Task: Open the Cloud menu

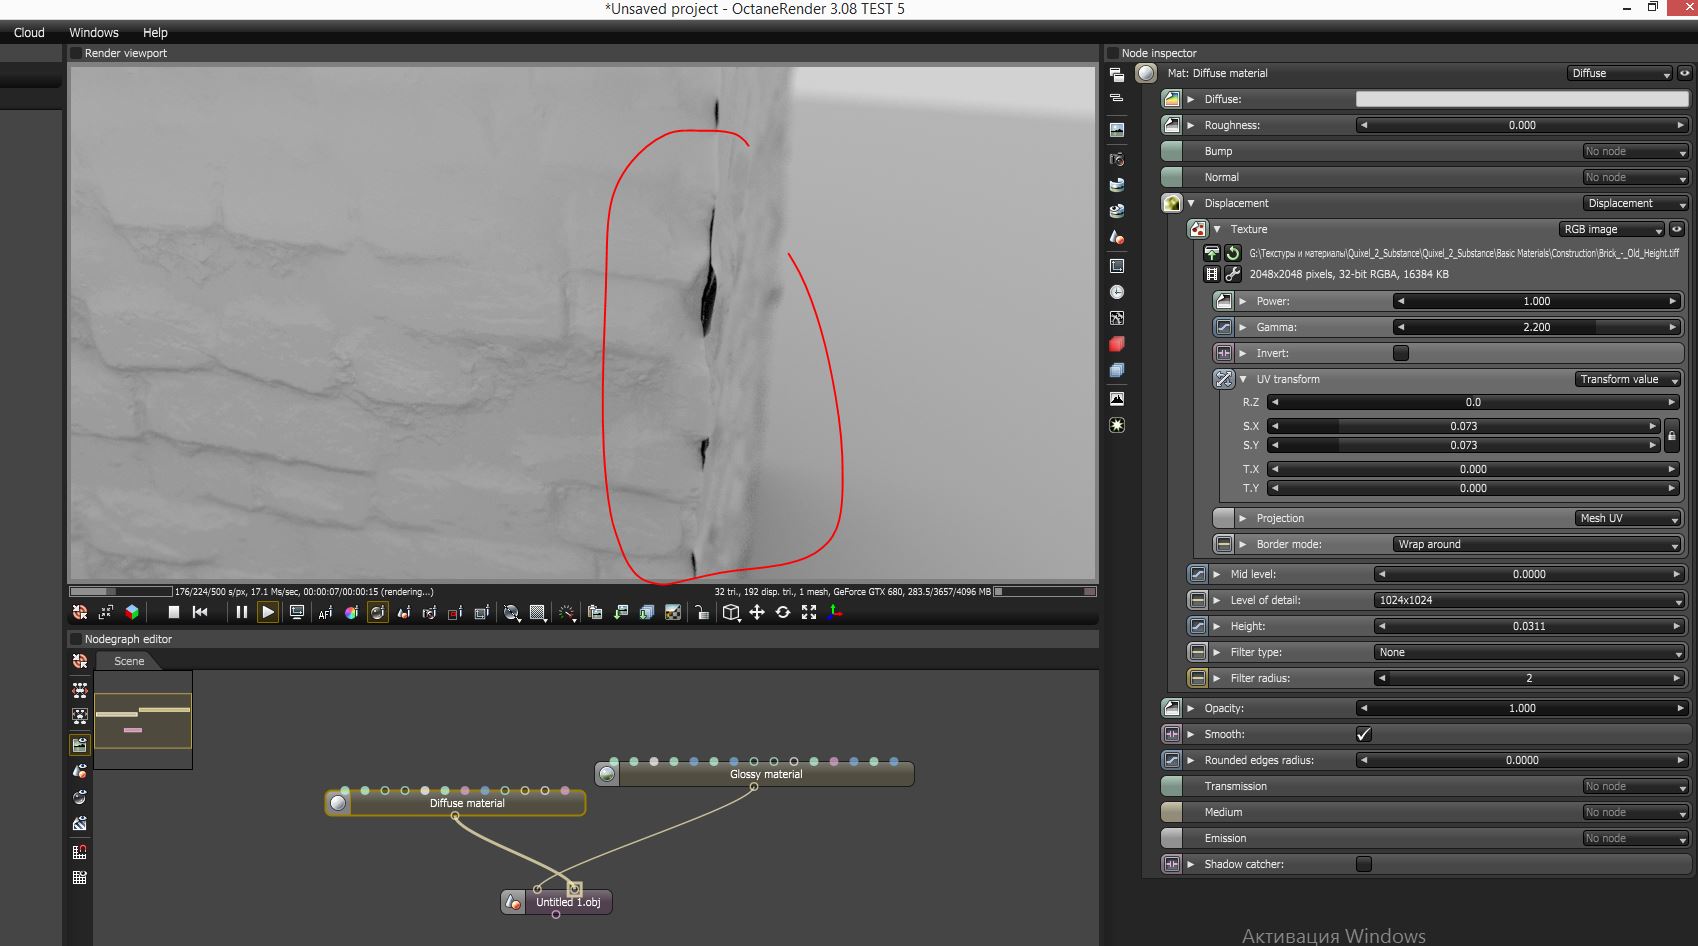Action: tap(29, 33)
